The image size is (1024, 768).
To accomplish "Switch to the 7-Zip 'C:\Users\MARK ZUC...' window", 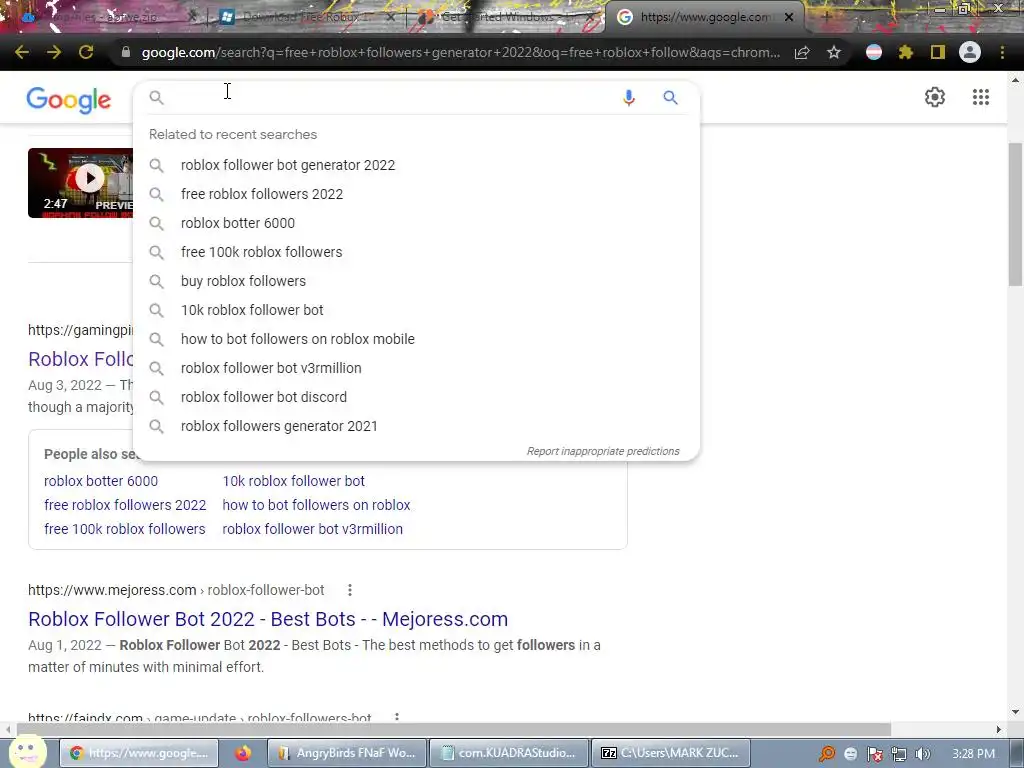I will (671, 753).
